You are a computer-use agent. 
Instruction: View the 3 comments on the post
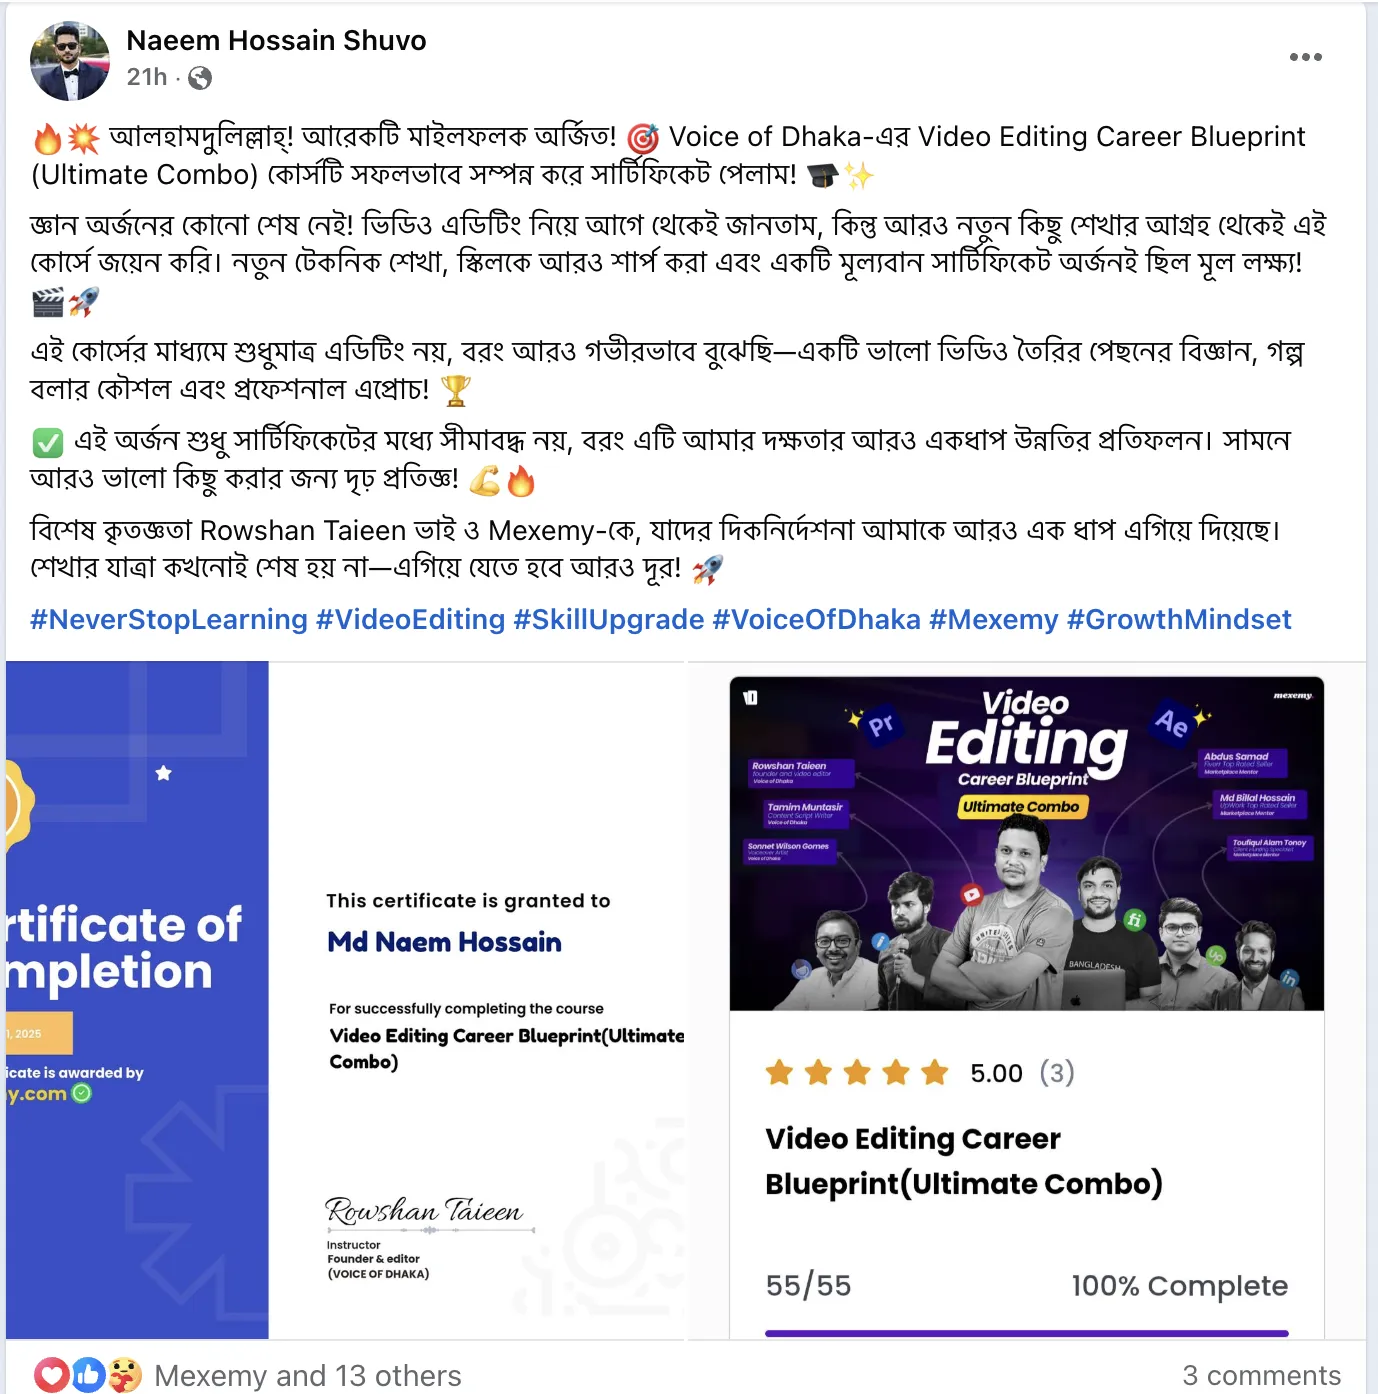point(1262,1376)
